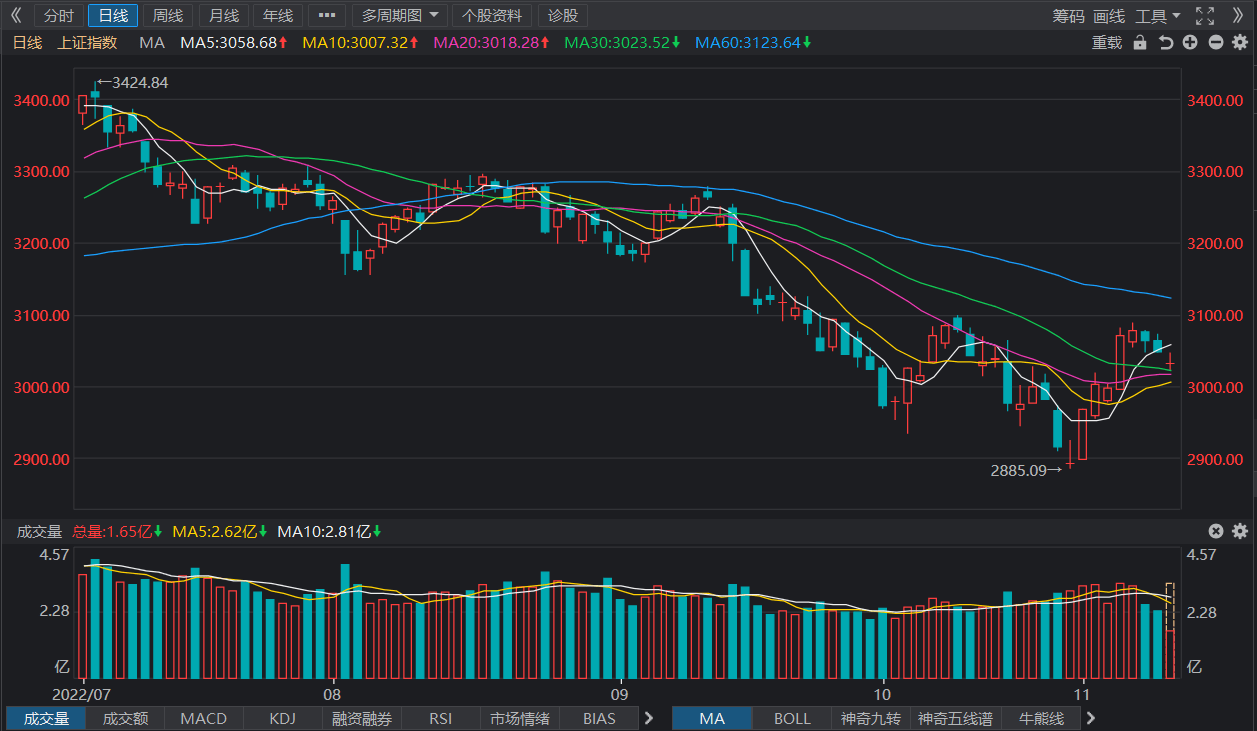
Task: Zoom in on the chart using the plus icon
Action: (x=1187, y=44)
